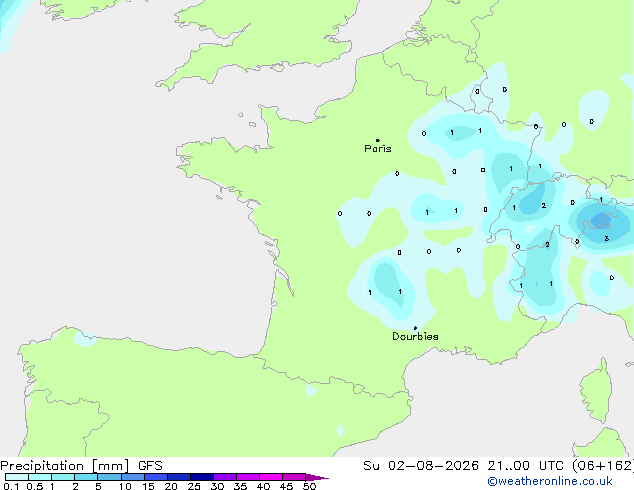
Task: Click the (06+162) forecast run text
Action: coord(602,466)
